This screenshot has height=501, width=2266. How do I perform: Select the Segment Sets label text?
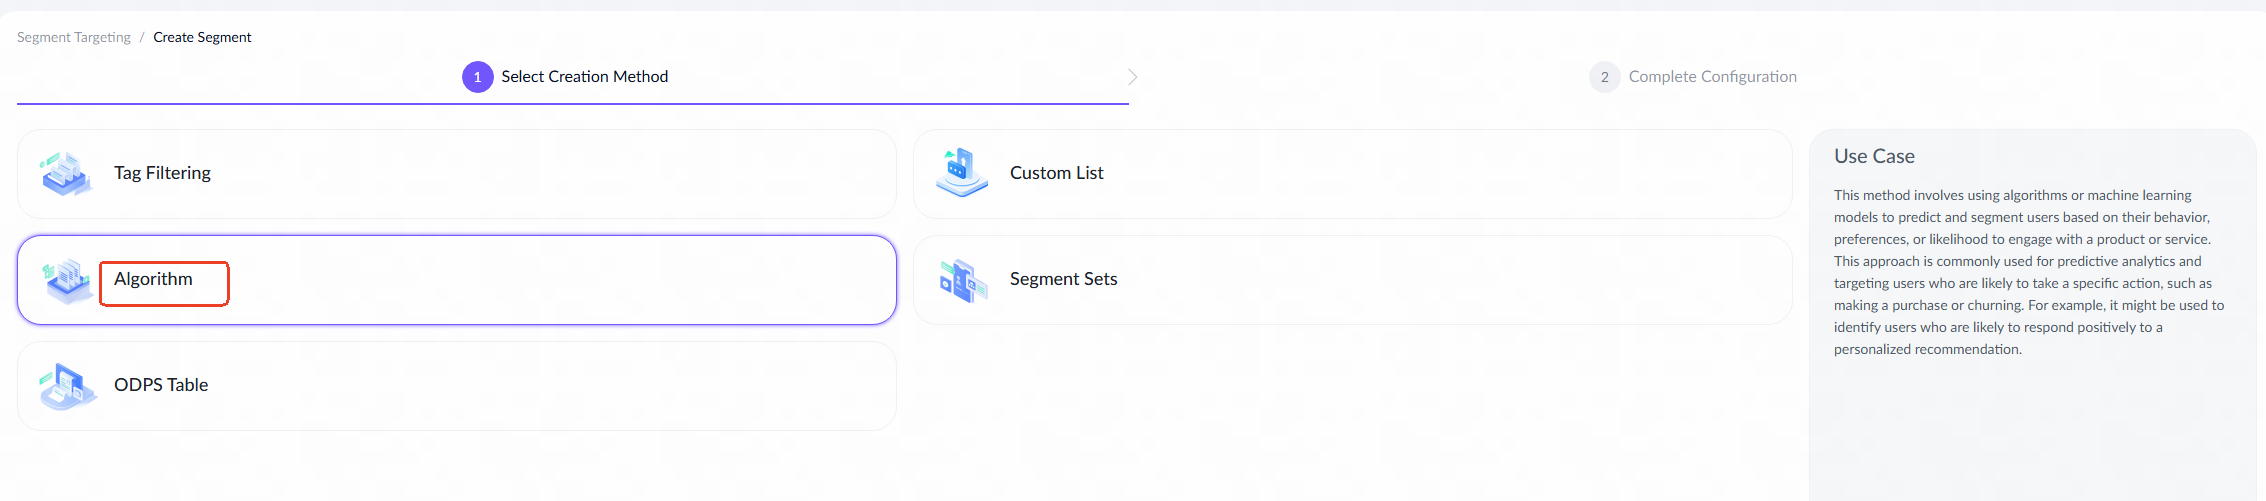coord(1063,279)
